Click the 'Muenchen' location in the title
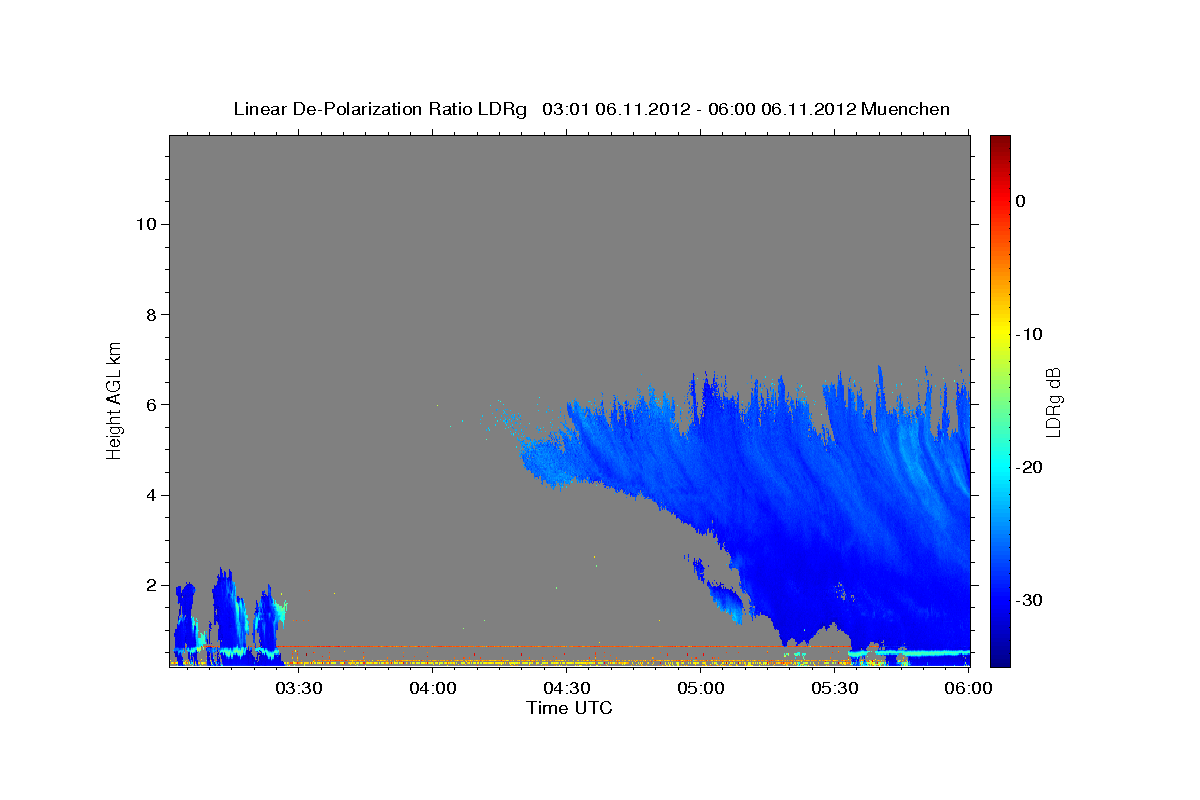The image size is (1200, 800). 906,109
